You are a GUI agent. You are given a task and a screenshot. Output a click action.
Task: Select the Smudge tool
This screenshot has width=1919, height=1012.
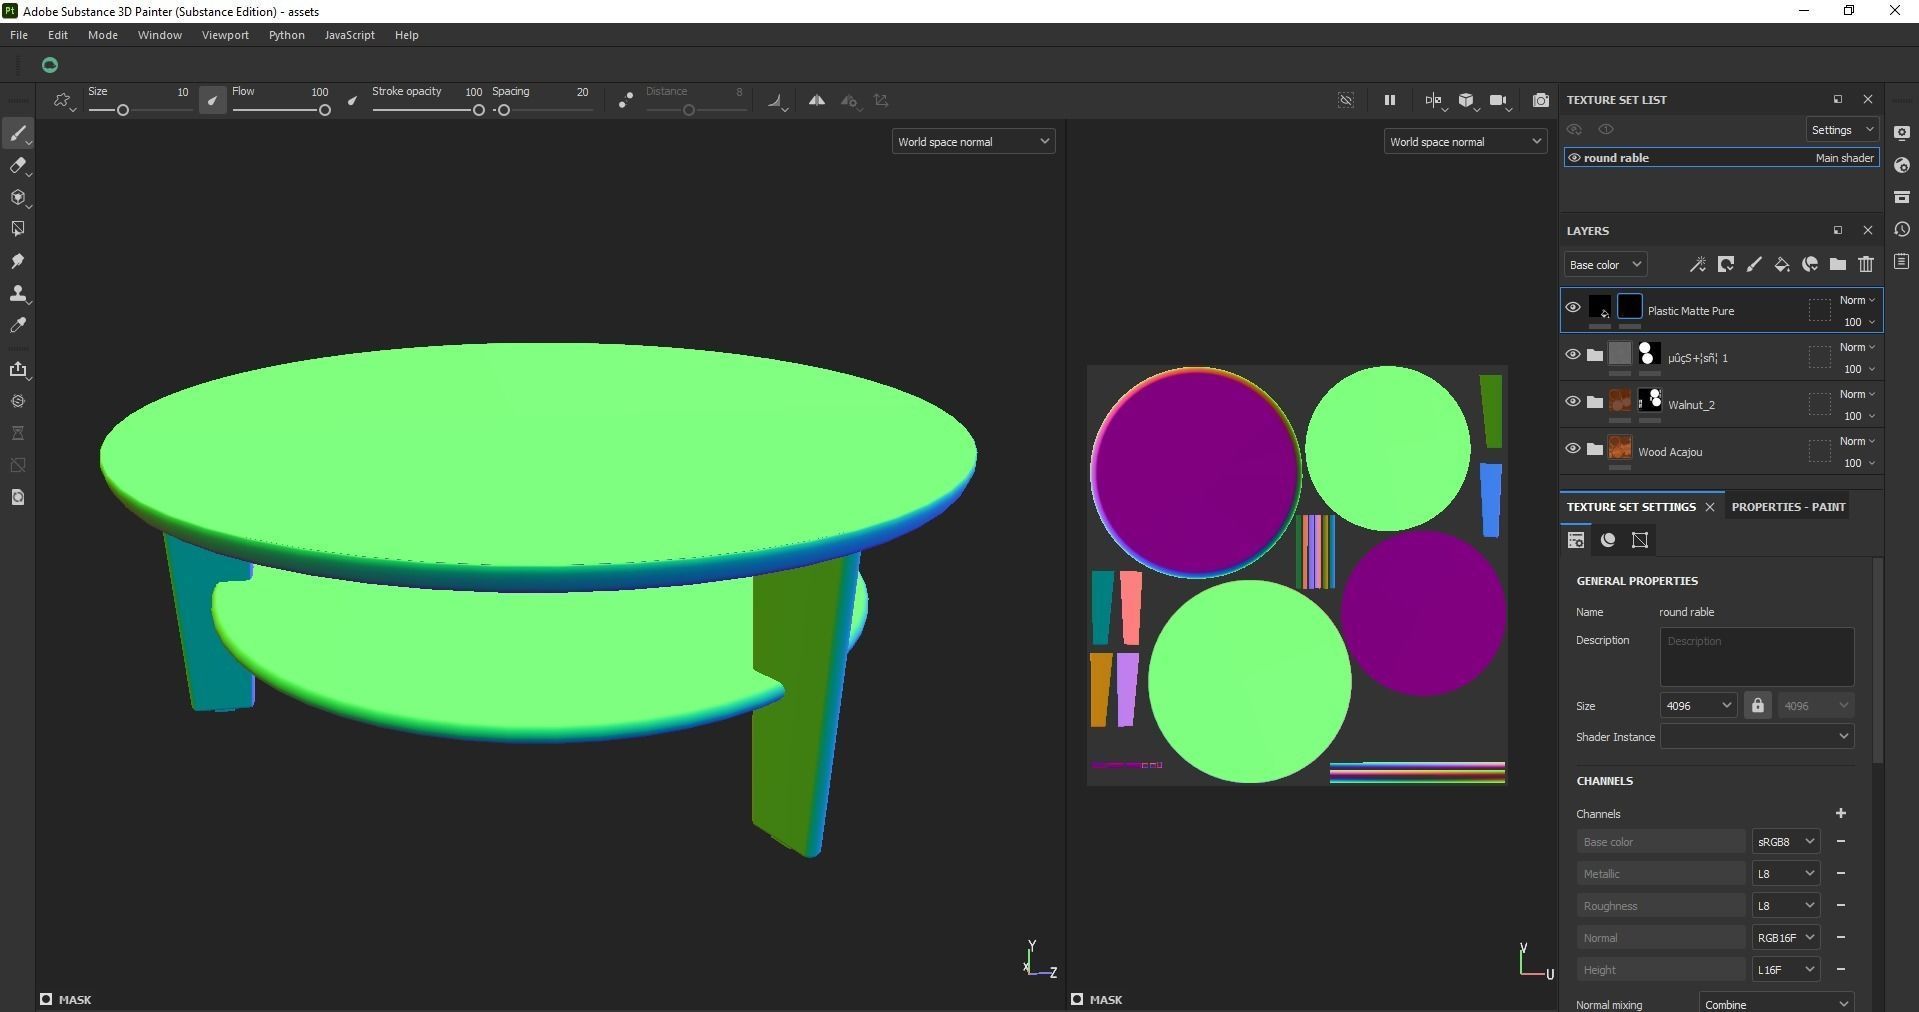(18, 261)
